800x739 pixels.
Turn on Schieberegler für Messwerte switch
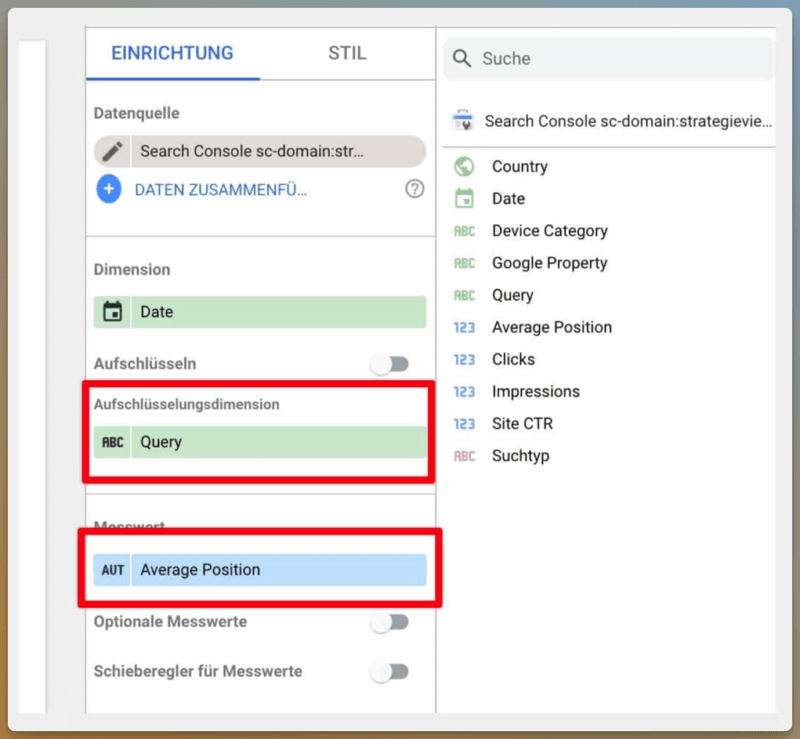[390, 672]
